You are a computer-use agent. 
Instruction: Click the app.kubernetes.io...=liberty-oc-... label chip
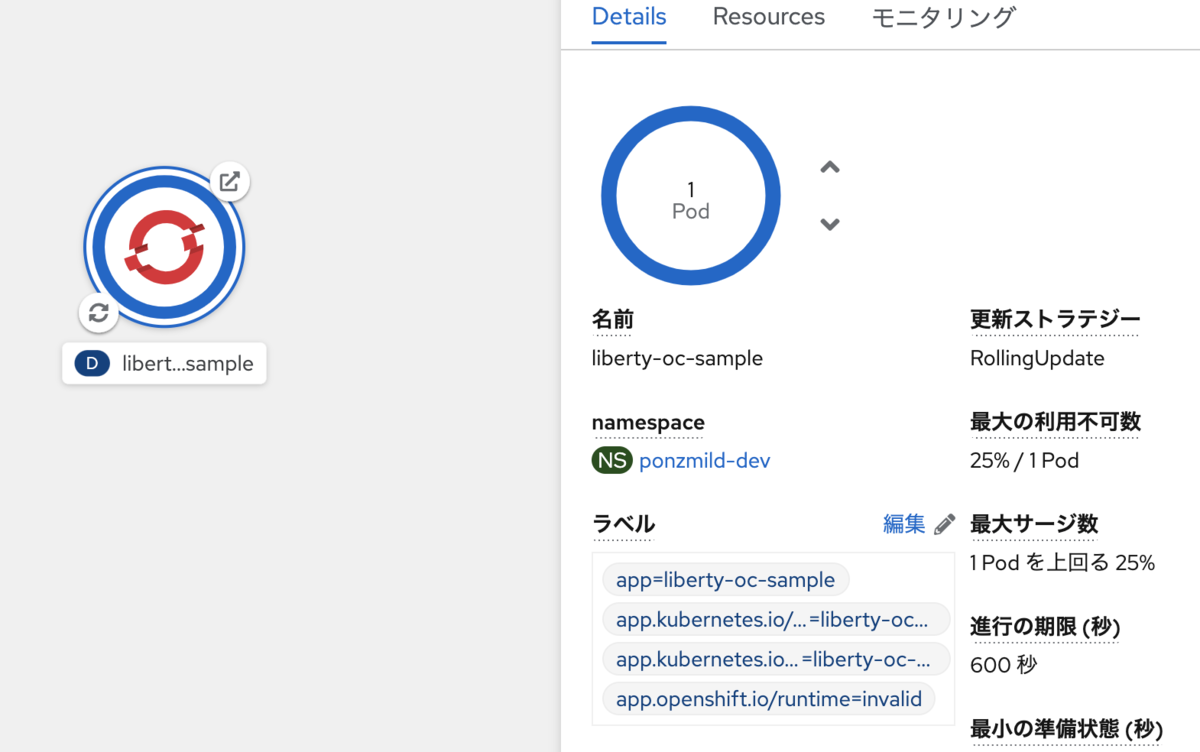click(x=776, y=660)
